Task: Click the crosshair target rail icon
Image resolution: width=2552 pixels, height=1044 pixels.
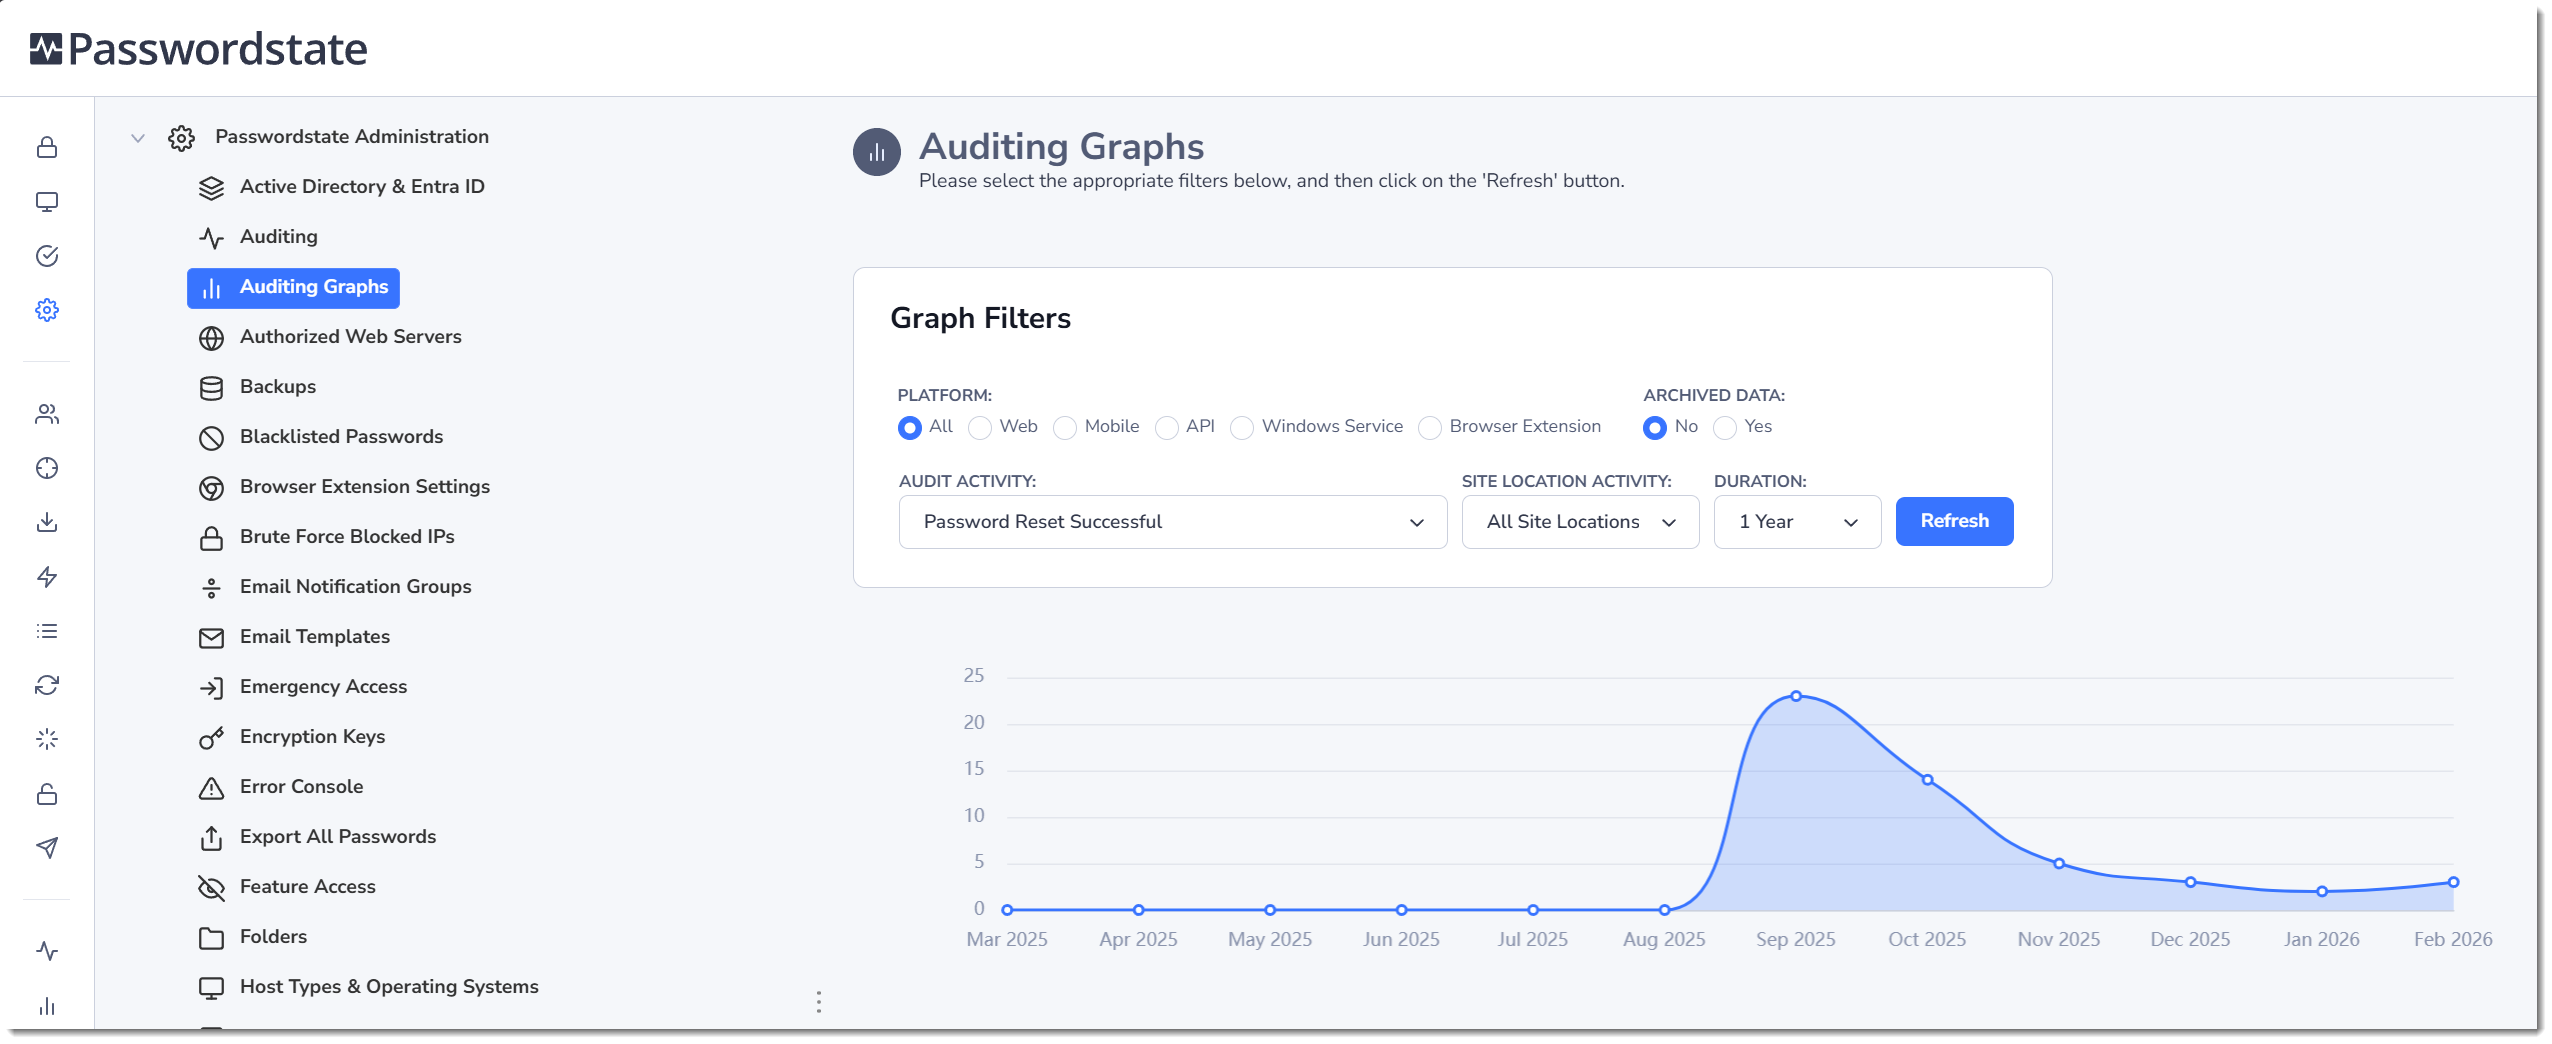Action: coord(47,468)
